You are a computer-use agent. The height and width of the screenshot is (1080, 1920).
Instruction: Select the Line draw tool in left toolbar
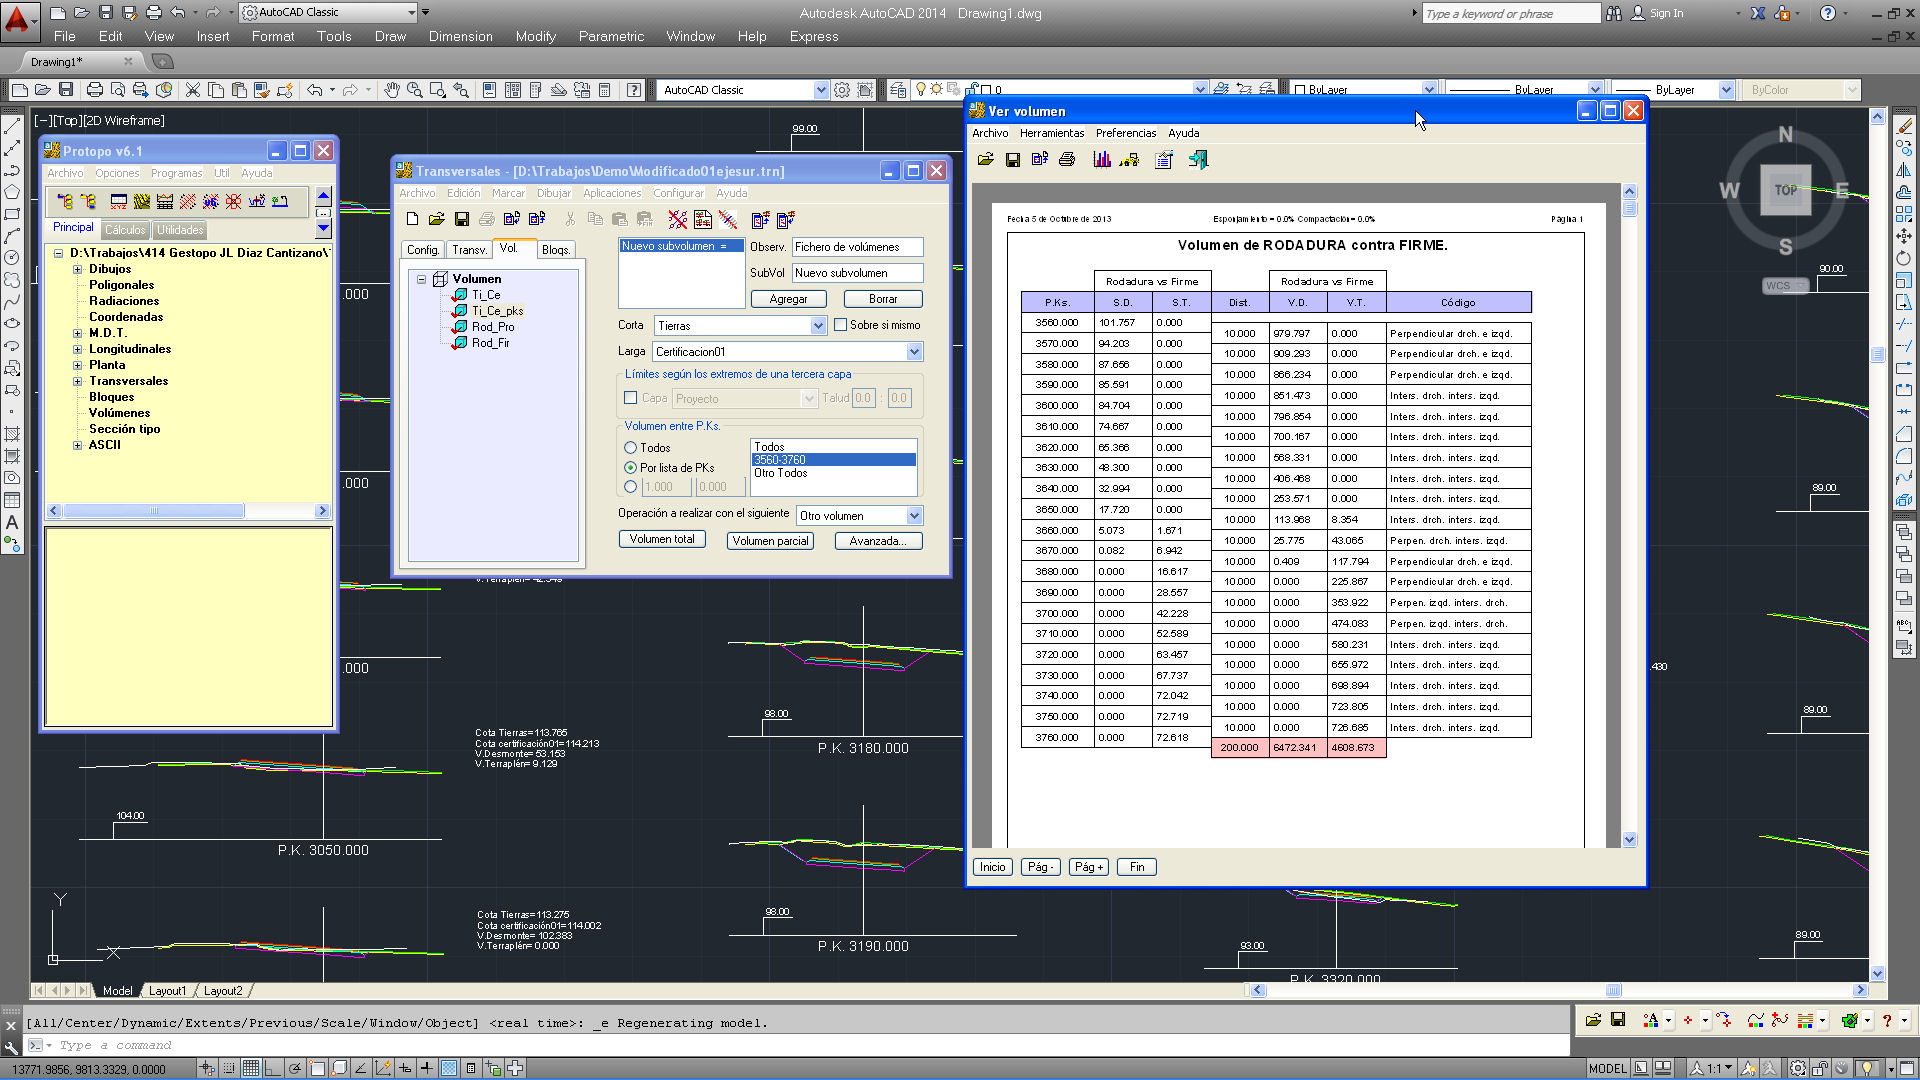[x=12, y=127]
